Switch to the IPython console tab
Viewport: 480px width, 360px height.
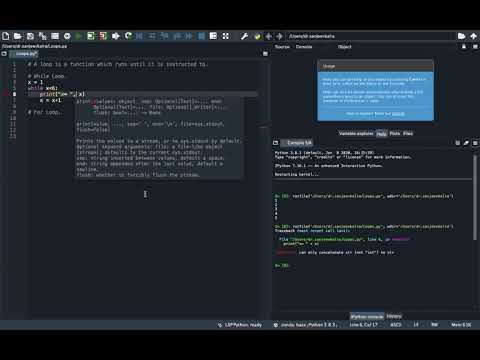coord(367,316)
